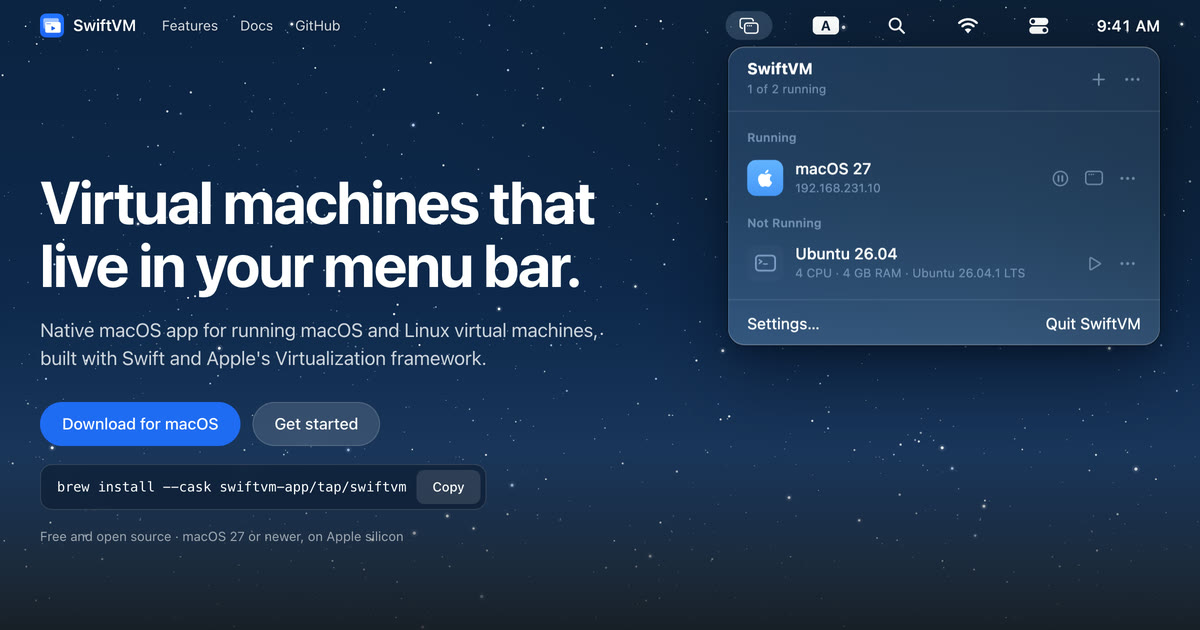Open the SwiftVM menu bar icon
This screenshot has width=1200, height=630.
tap(749, 26)
